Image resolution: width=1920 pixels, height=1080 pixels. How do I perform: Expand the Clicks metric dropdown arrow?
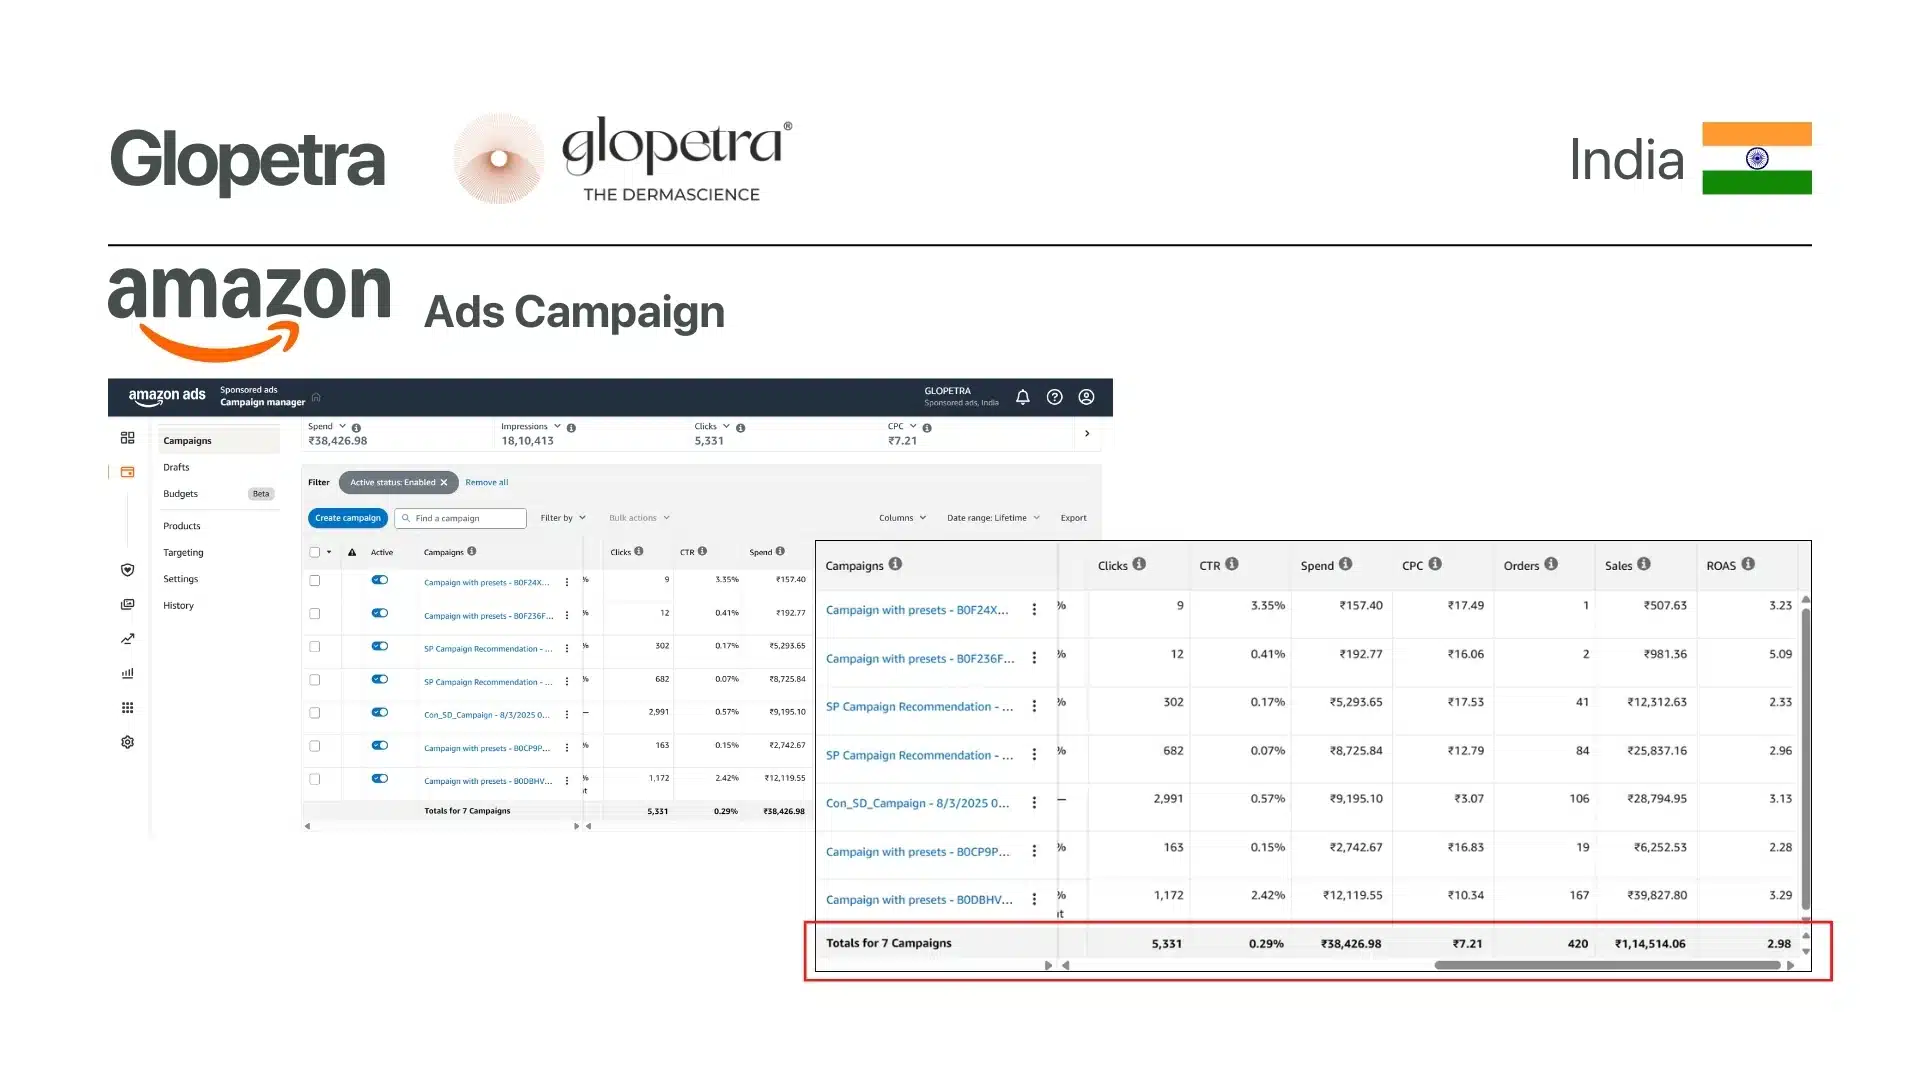(726, 426)
